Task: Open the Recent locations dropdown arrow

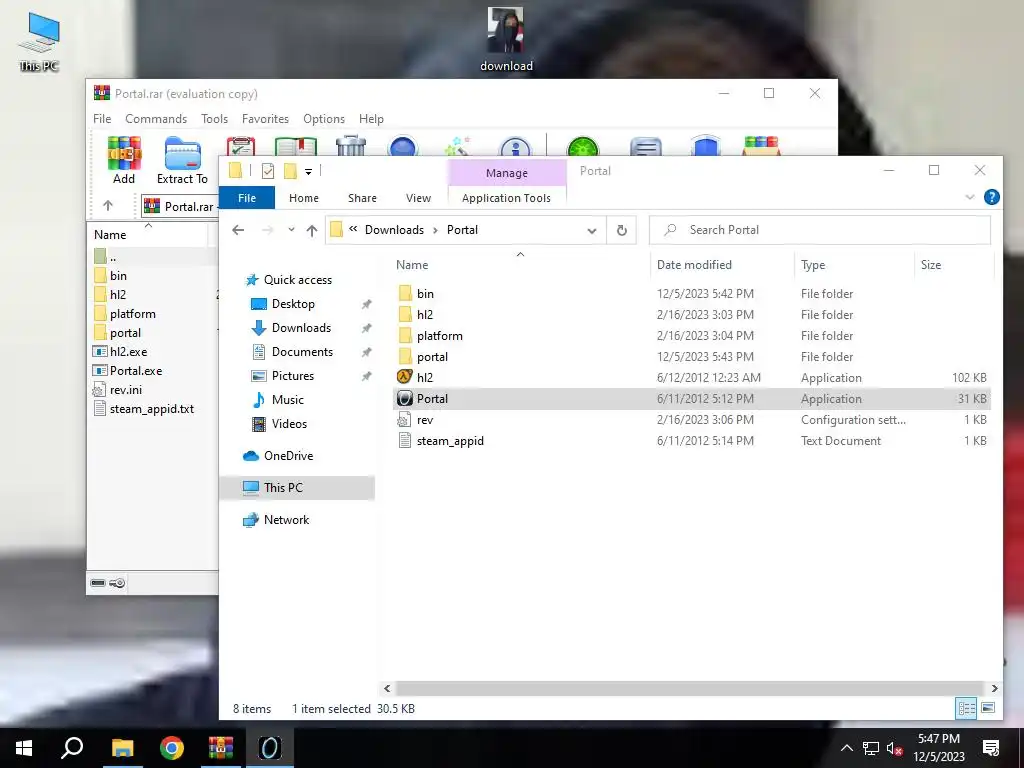Action: (x=291, y=230)
